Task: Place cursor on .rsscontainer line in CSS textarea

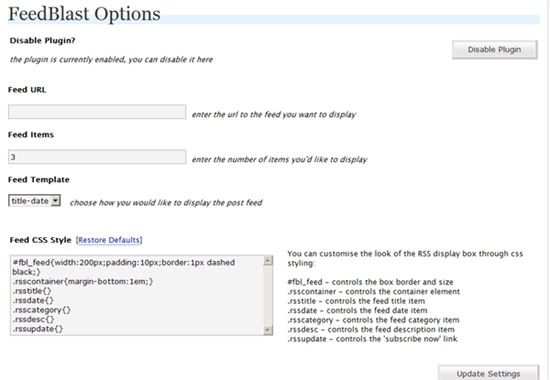Action: click(83, 281)
